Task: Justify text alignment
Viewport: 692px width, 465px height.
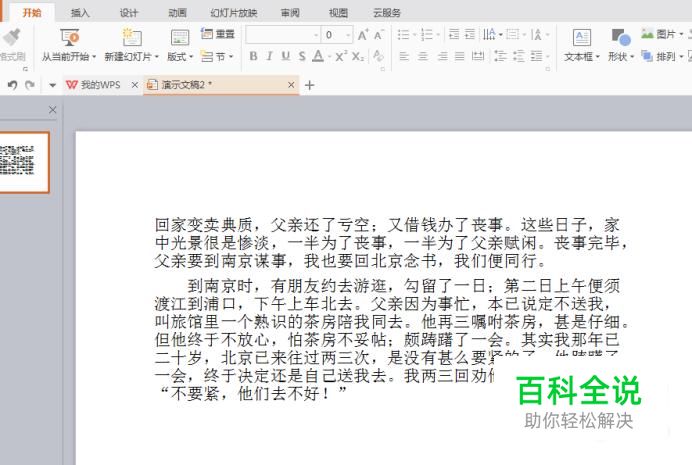Action: tap(459, 56)
